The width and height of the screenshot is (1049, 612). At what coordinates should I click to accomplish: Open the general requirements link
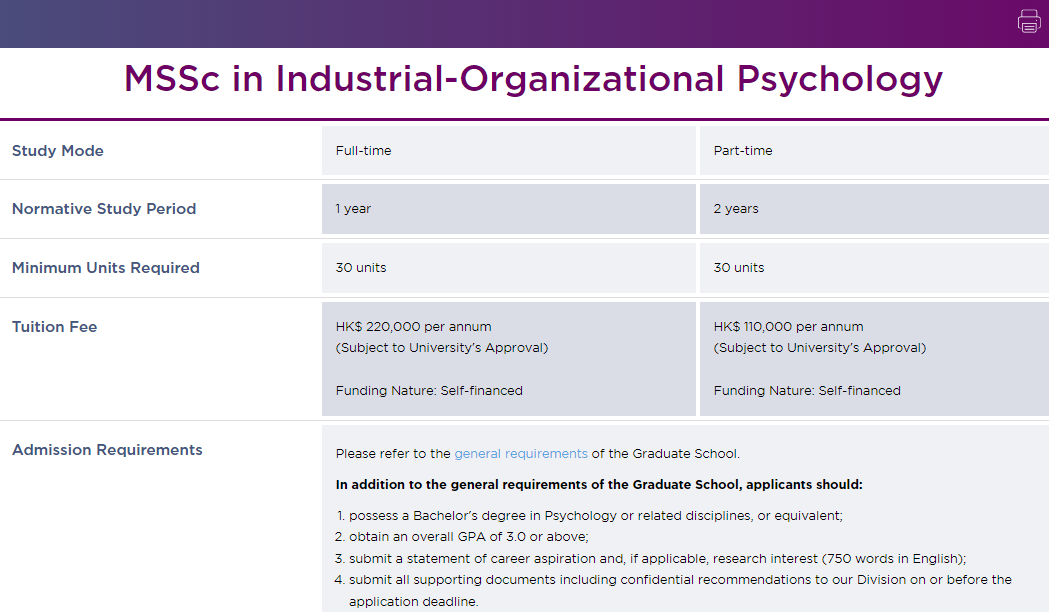(x=521, y=454)
